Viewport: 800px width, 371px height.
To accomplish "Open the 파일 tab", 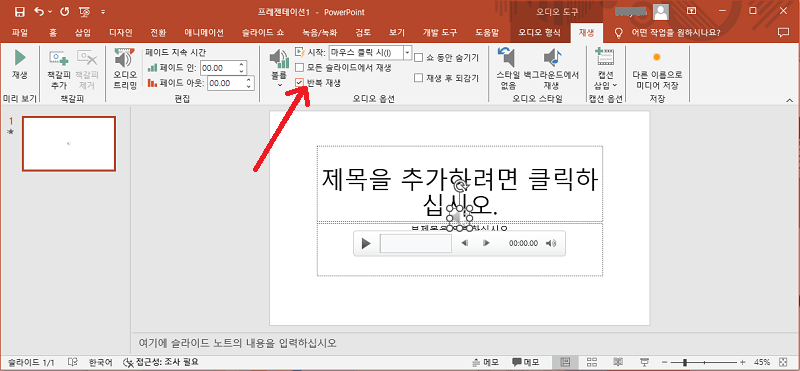I will [19, 33].
